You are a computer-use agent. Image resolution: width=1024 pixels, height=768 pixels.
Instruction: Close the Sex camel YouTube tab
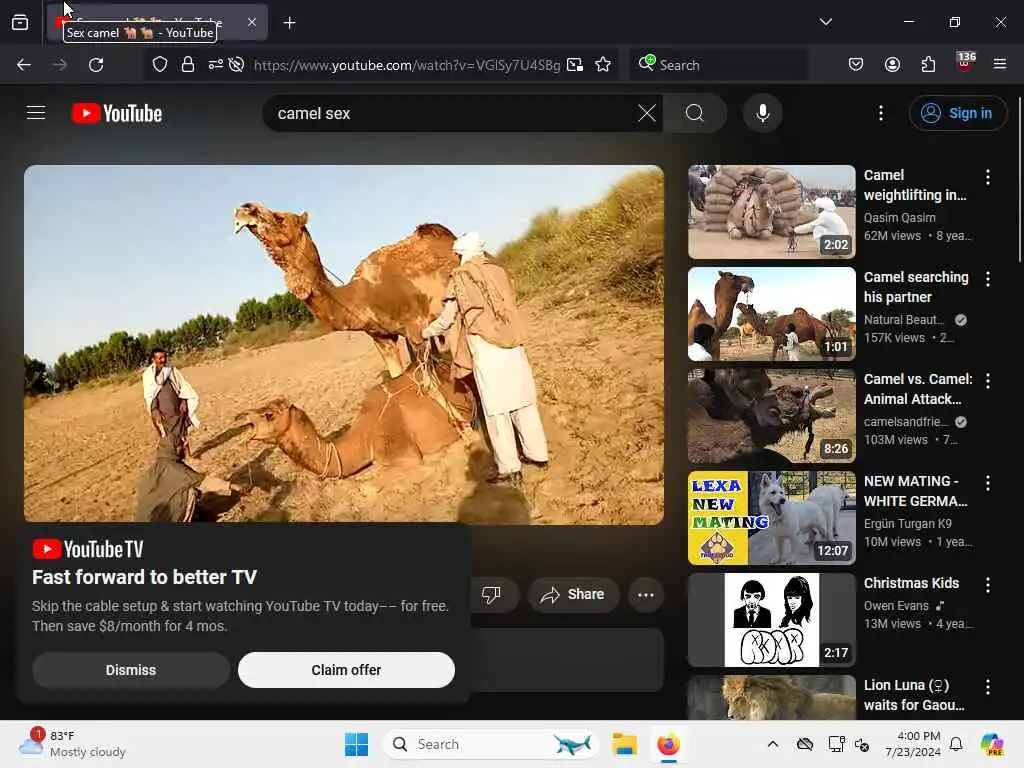[252, 22]
